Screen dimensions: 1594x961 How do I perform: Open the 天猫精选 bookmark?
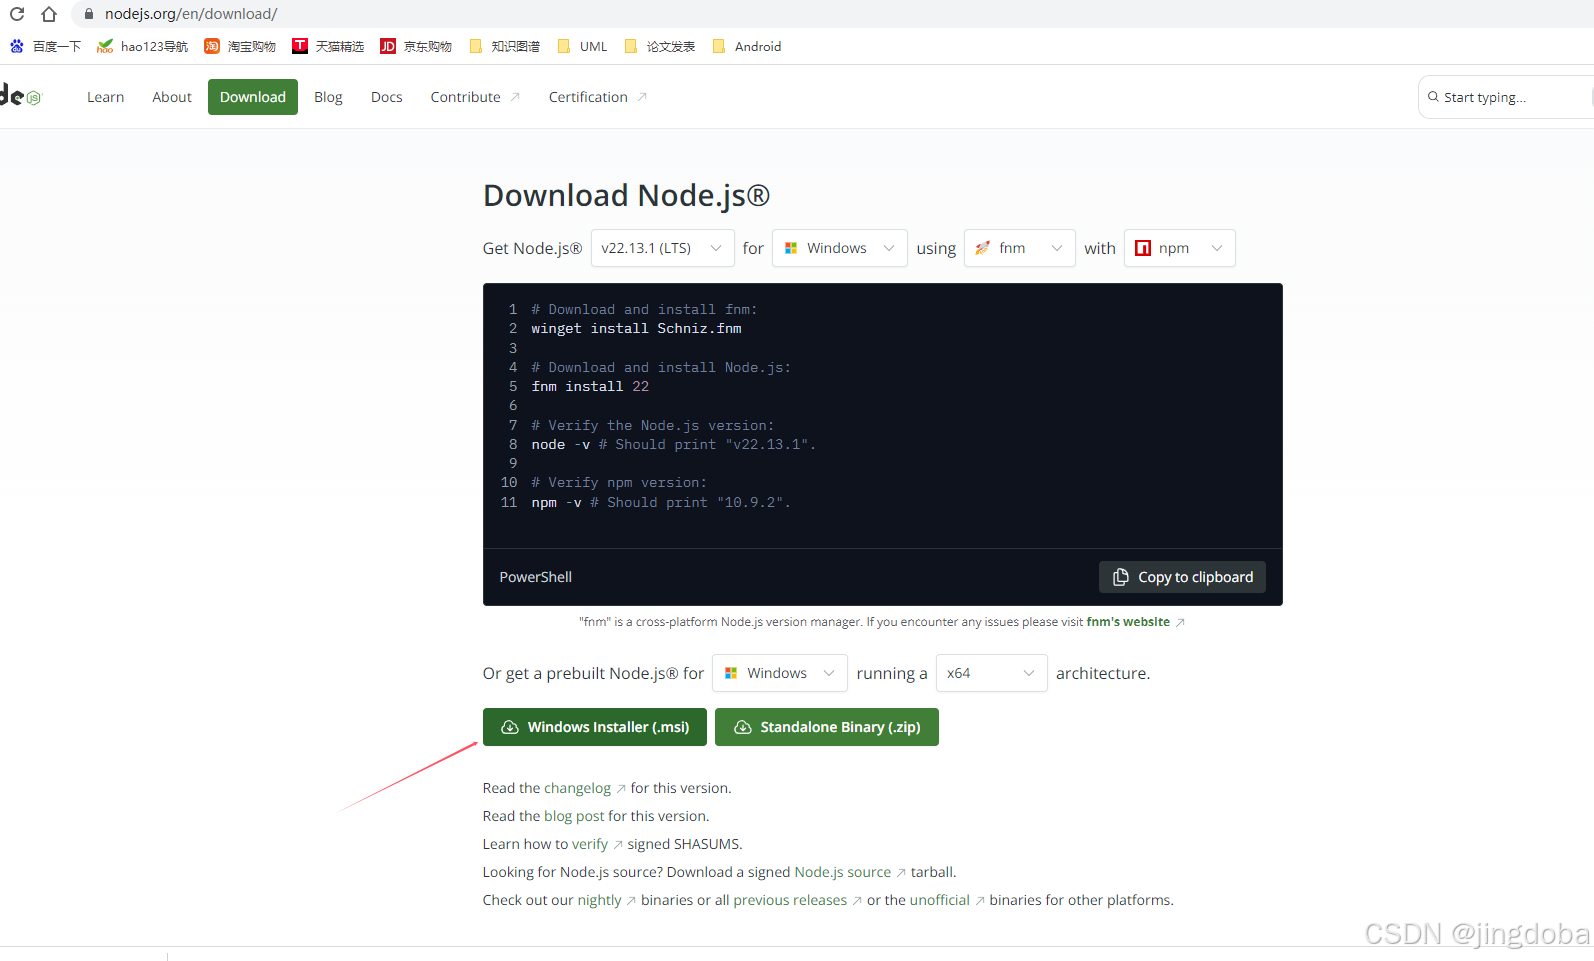click(x=328, y=46)
